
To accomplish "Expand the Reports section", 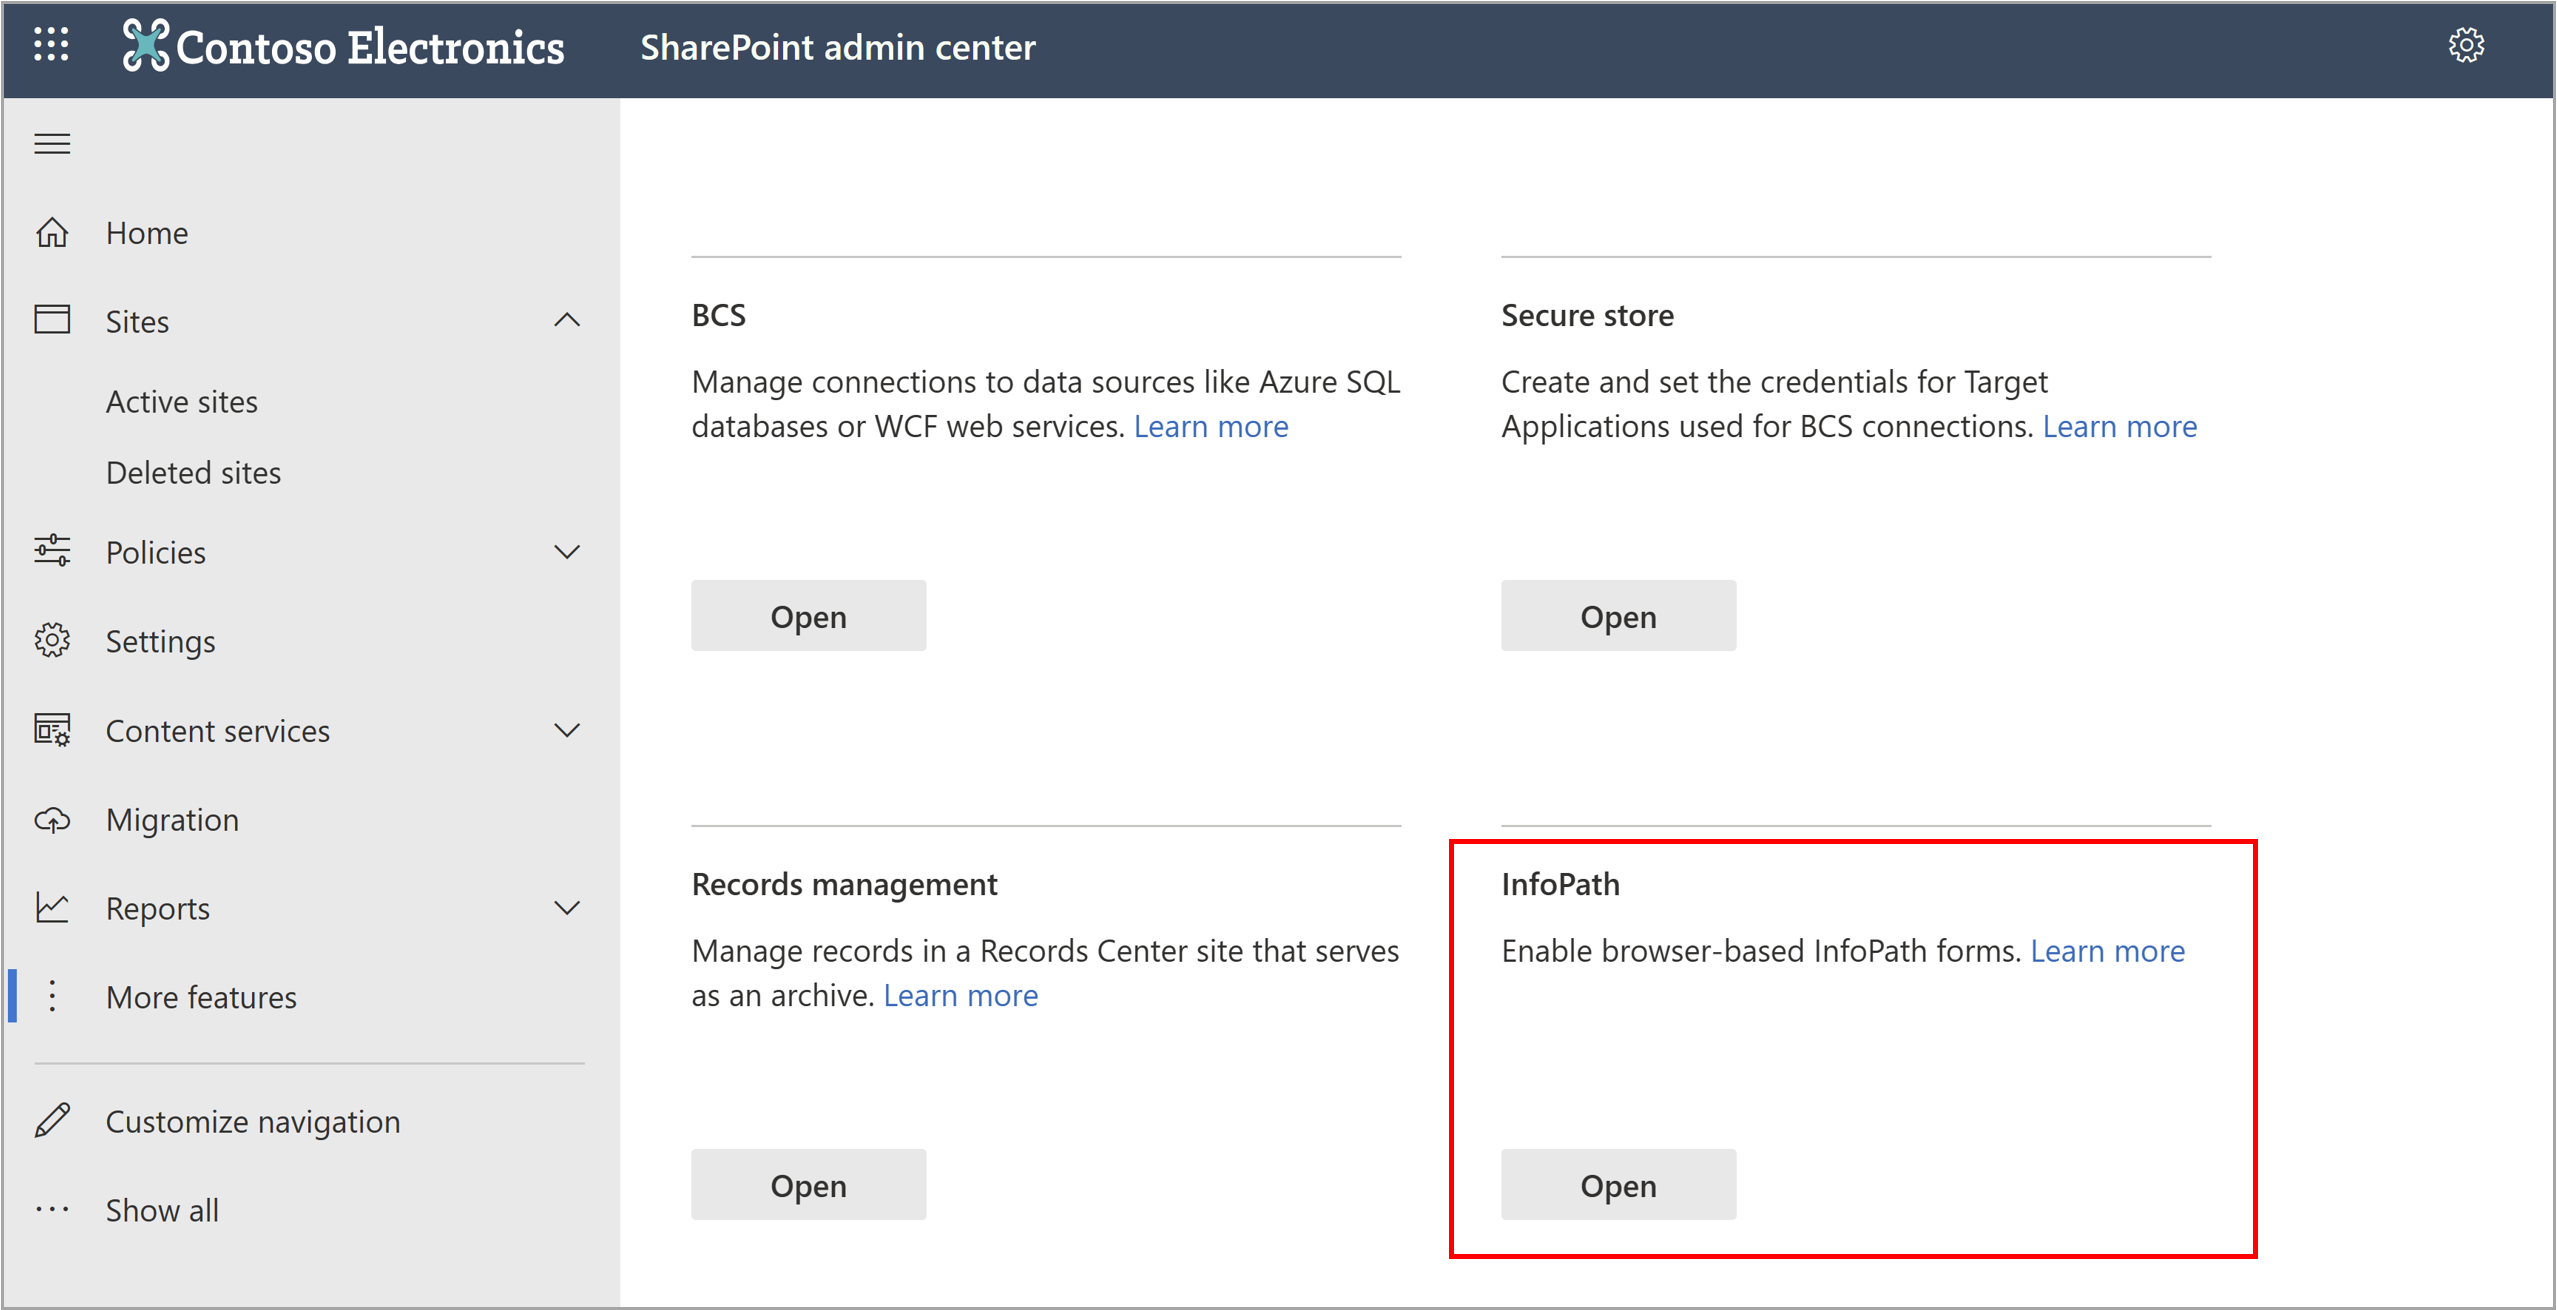I will pos(567,907).
